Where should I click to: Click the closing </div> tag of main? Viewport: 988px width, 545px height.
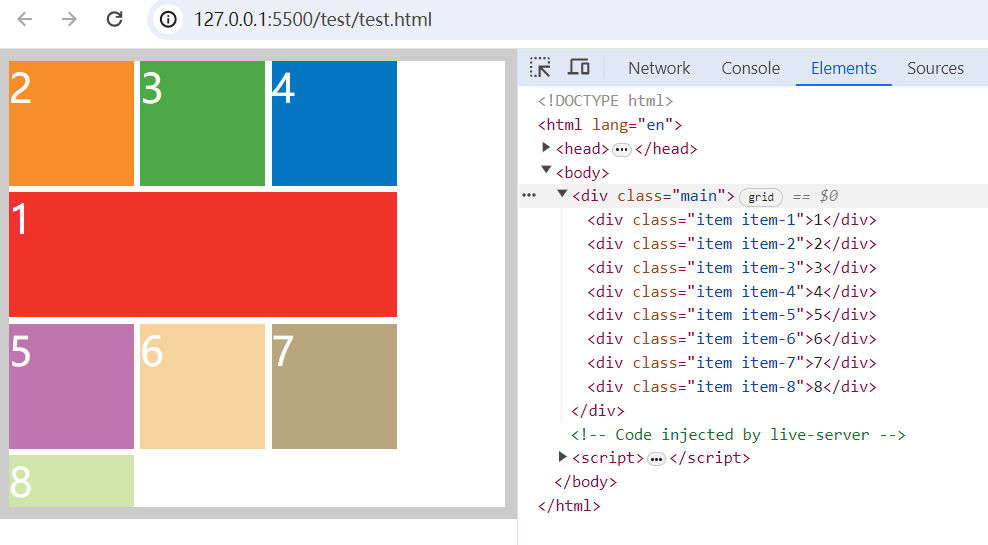click(x=597, y=411)
